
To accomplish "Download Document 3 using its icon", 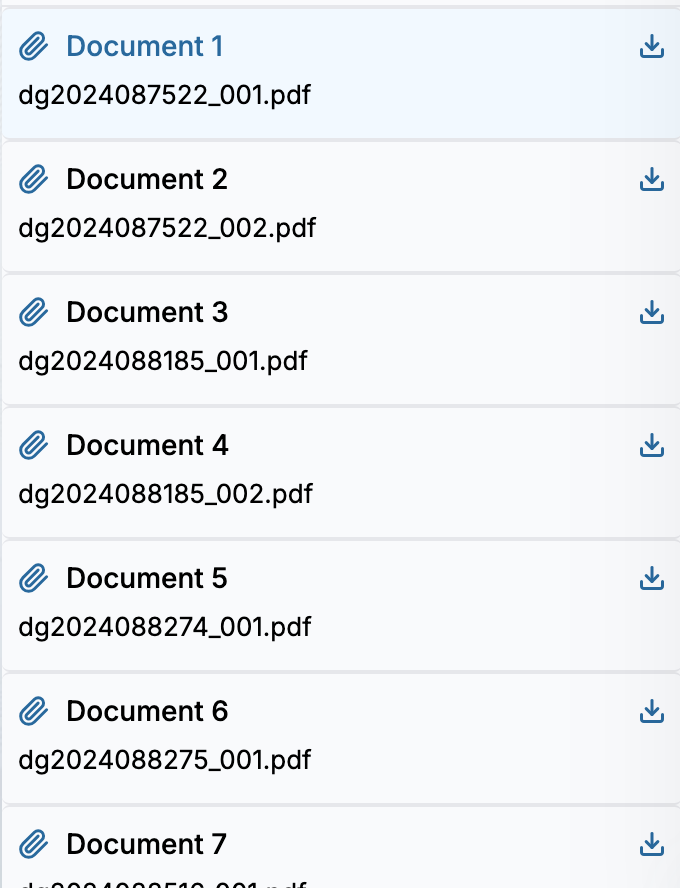I will coord(651,313).
